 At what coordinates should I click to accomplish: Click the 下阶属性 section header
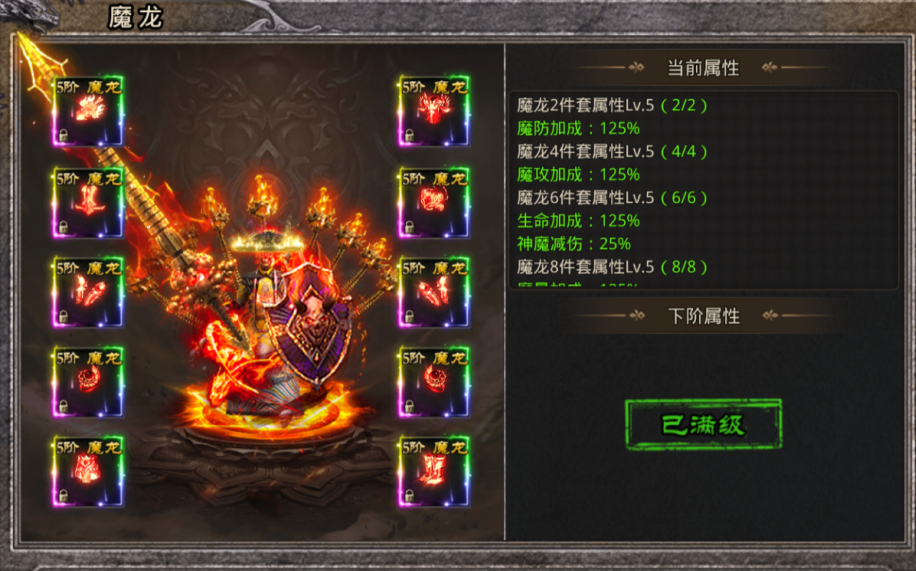click(703, 316)
